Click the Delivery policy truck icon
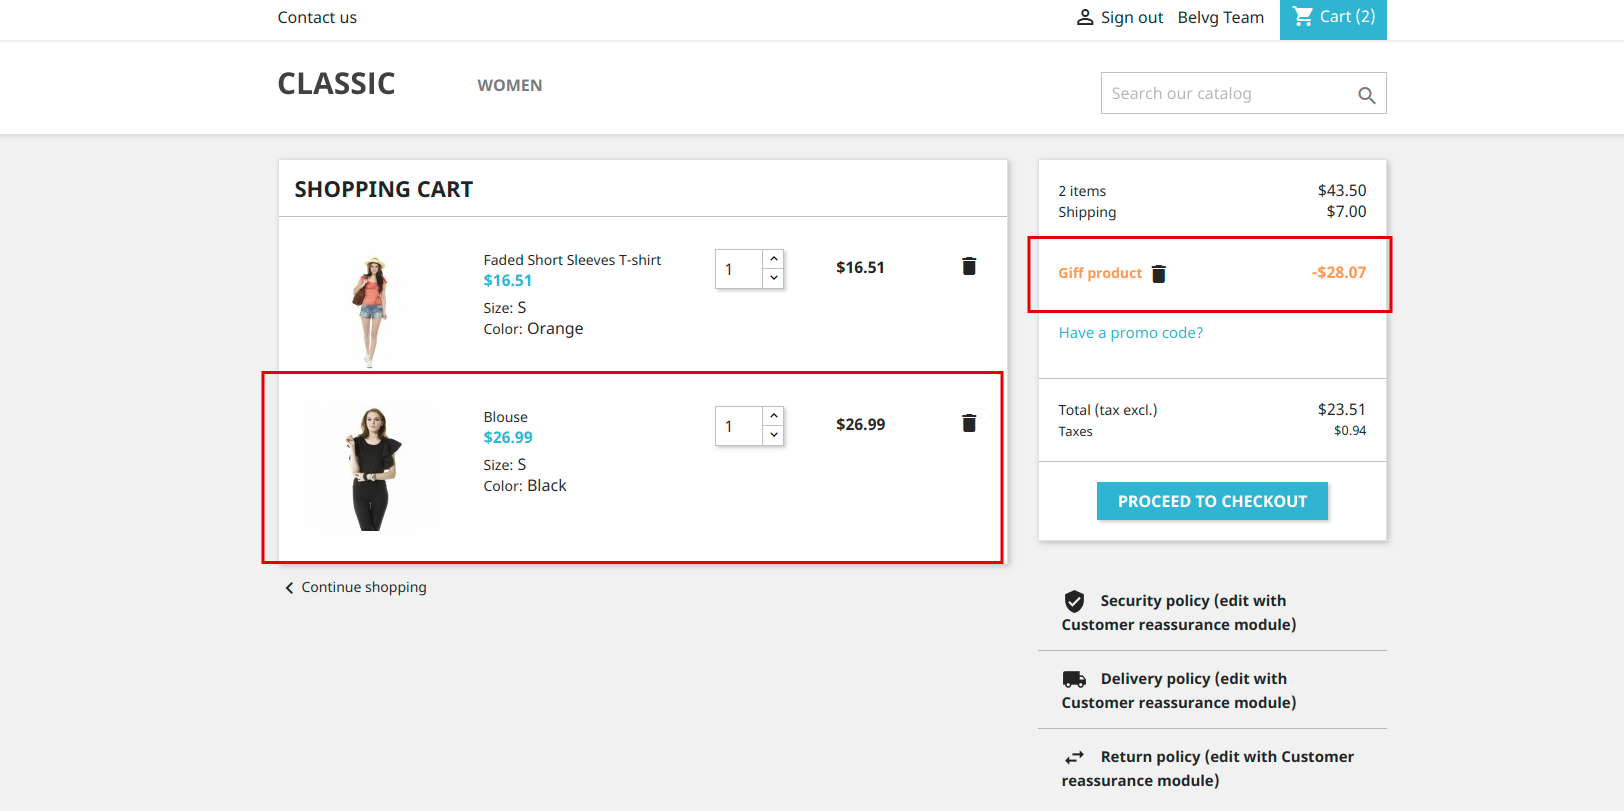The height and width of the screenshot is (811, 1624). [x=1075, y=679]
